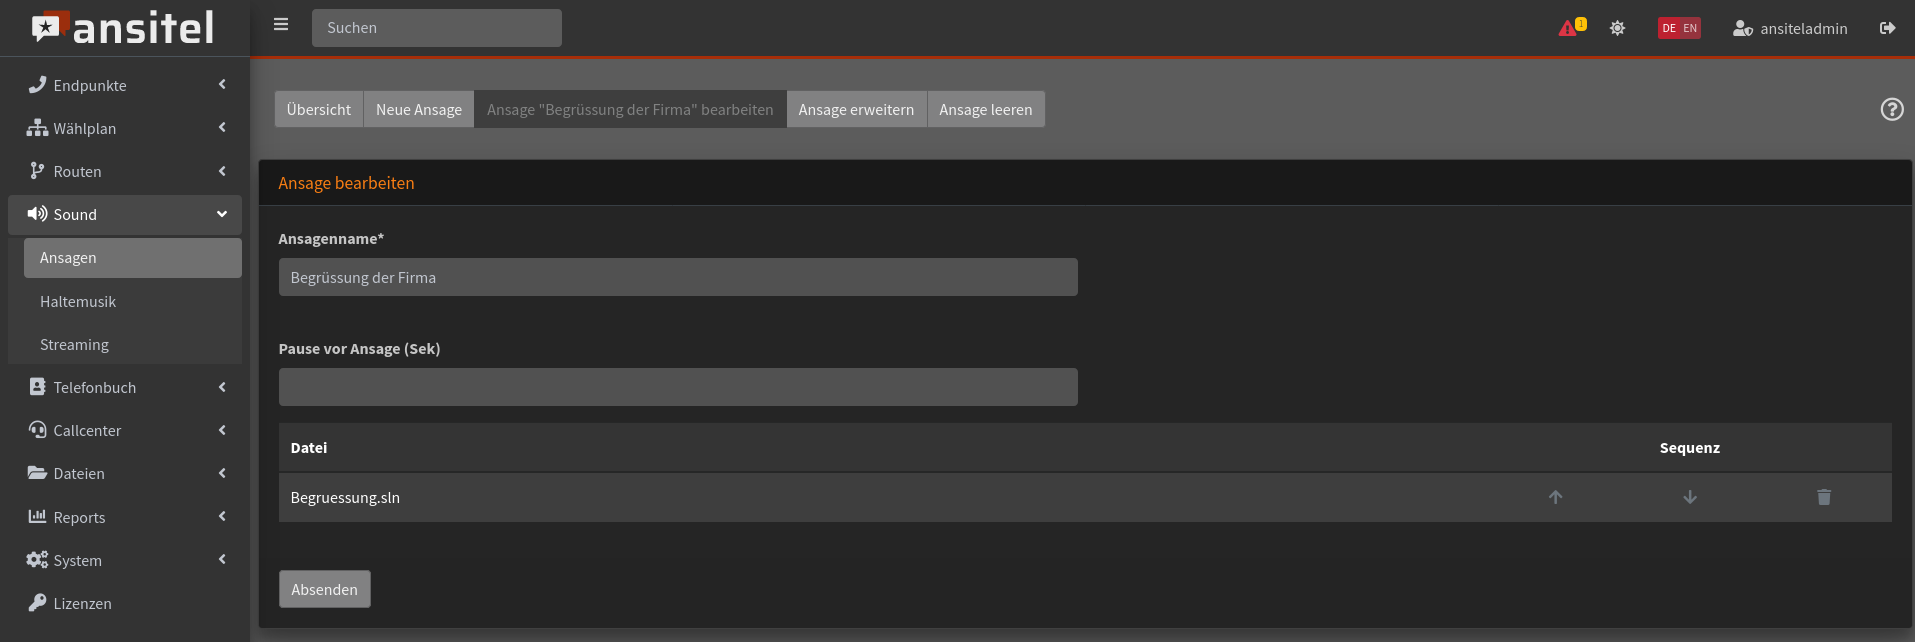Move Begruessung.sln up in sequence

point(1555,497)
